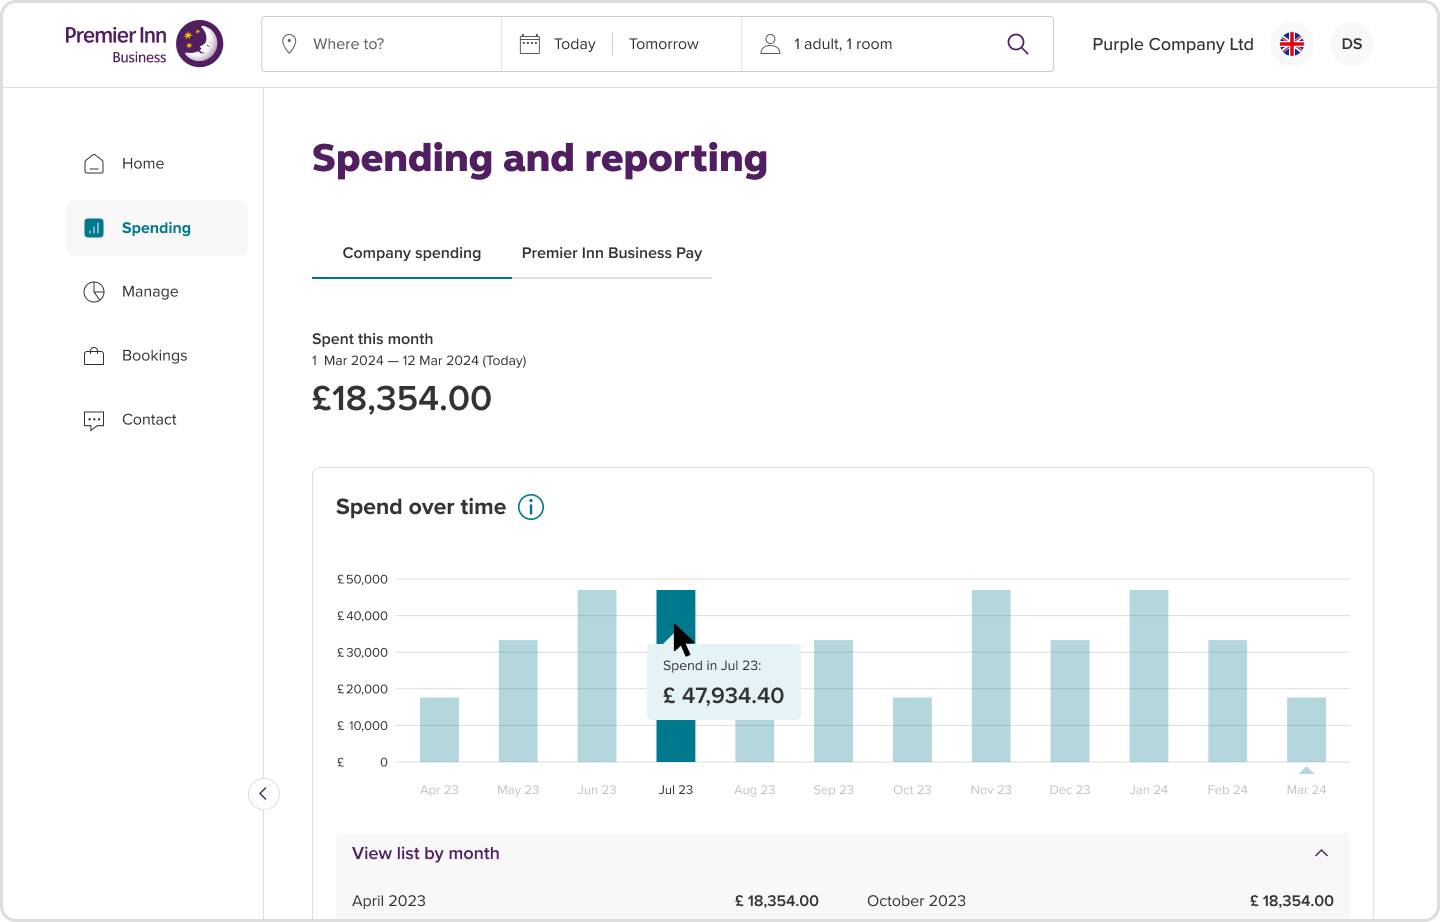Click the £18,354.00 spent this month total
The width and height of the screenshot is (1440, 922).
pos(402,399)
